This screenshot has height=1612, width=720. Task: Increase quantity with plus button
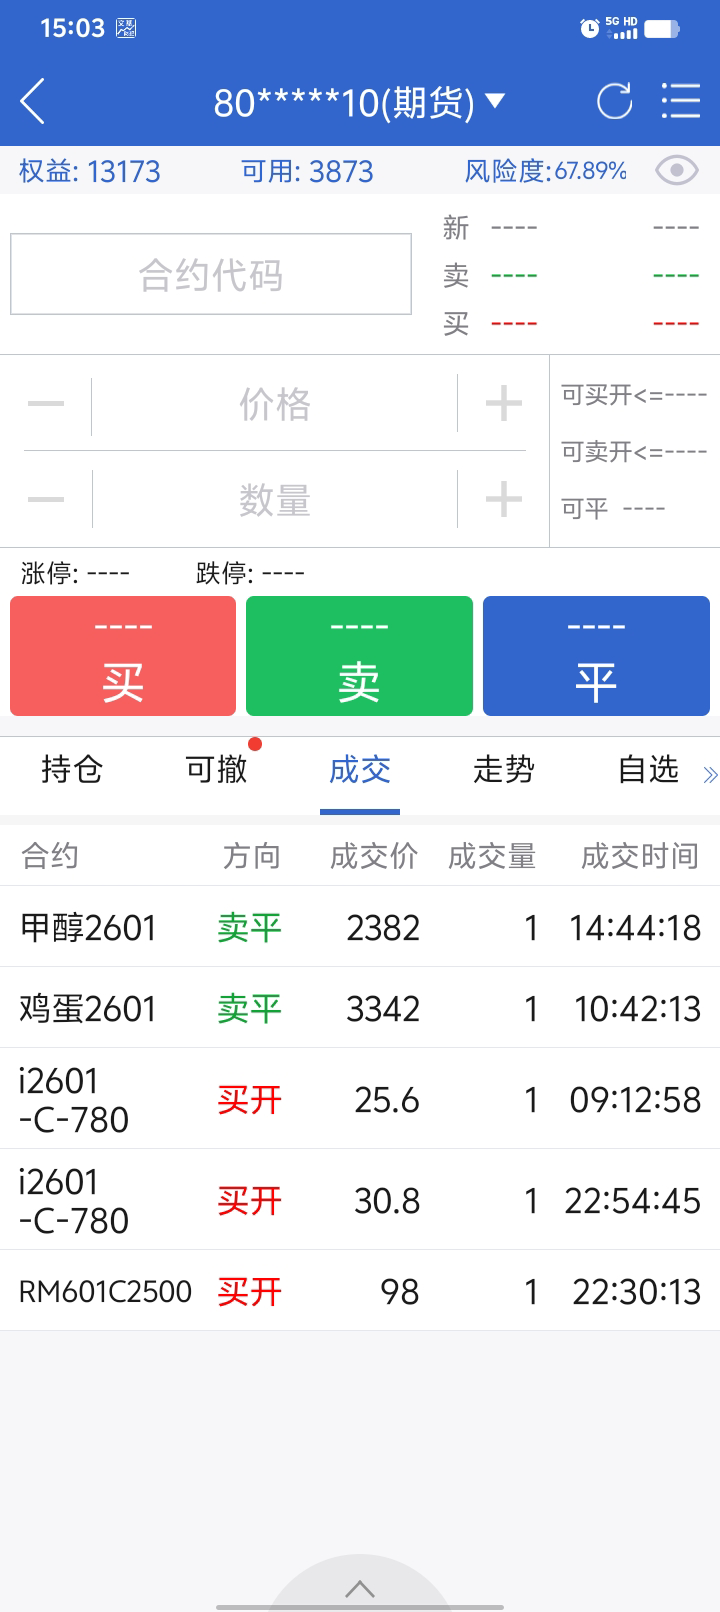[x=503, y=499]
